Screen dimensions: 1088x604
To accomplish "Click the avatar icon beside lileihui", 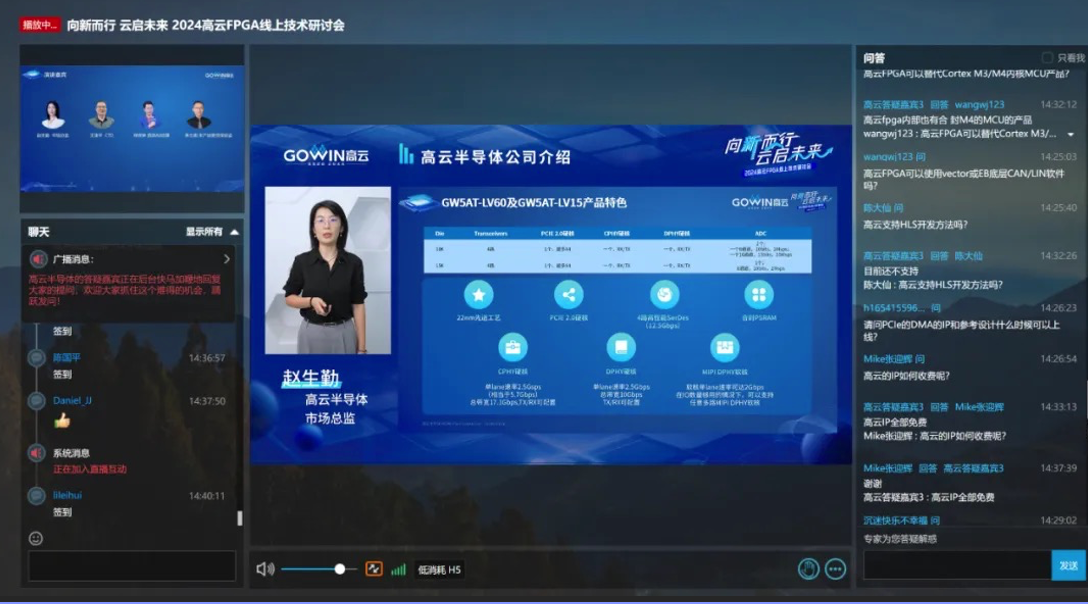I will point(37,496).
